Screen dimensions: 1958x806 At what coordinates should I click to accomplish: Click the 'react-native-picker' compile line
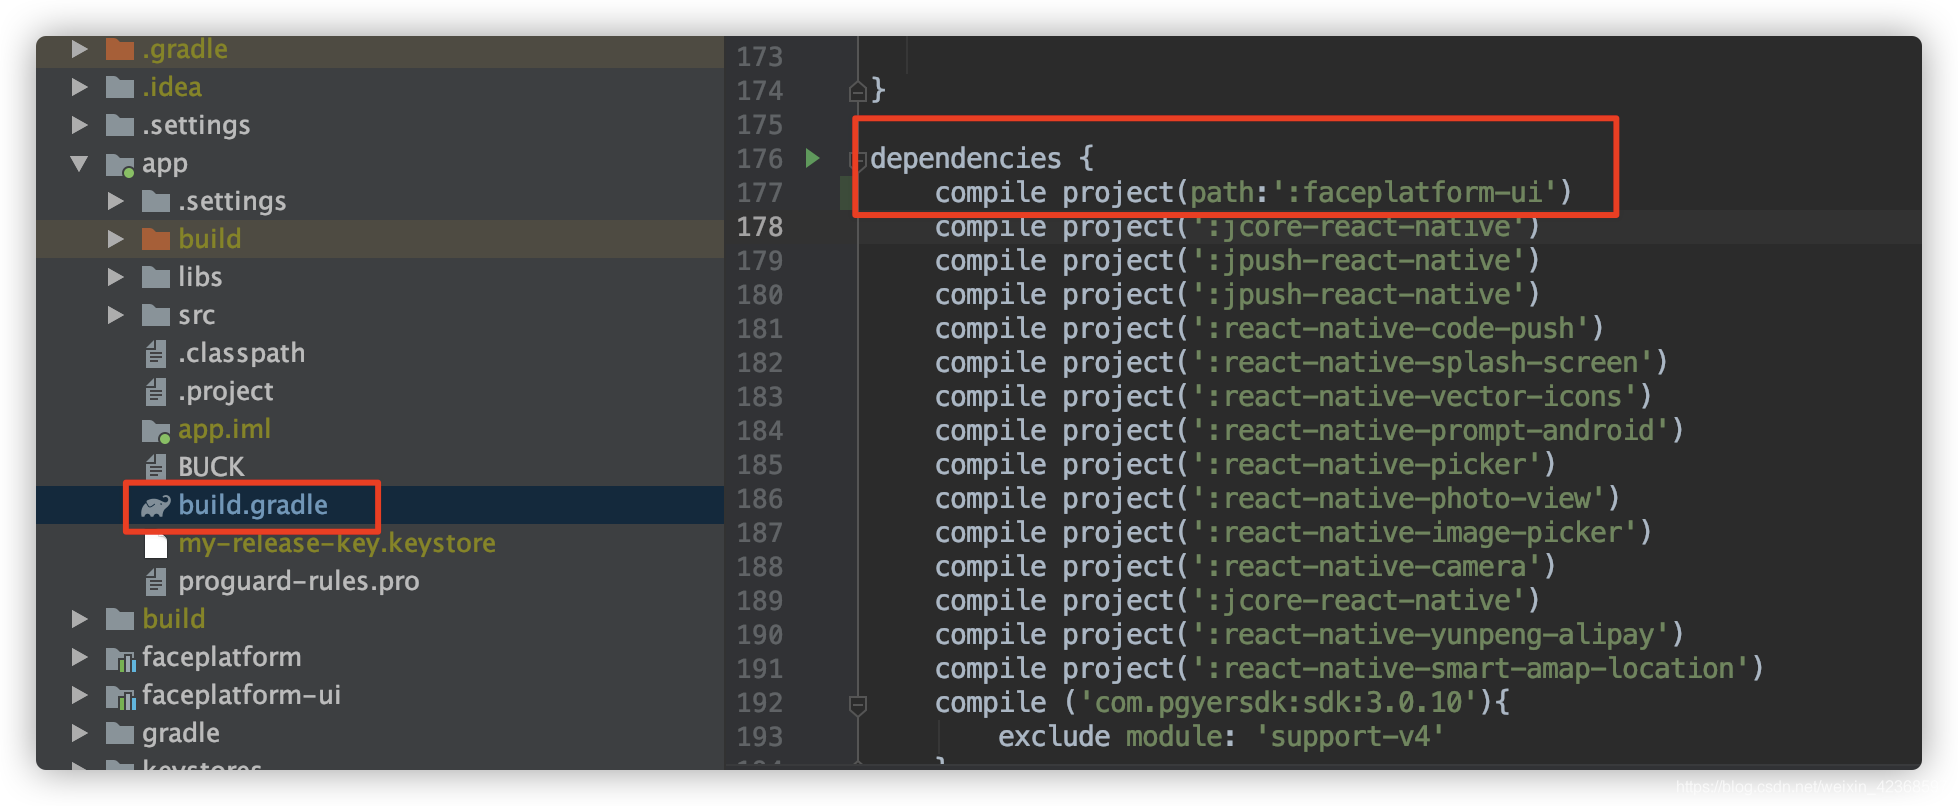[1245, 464]
